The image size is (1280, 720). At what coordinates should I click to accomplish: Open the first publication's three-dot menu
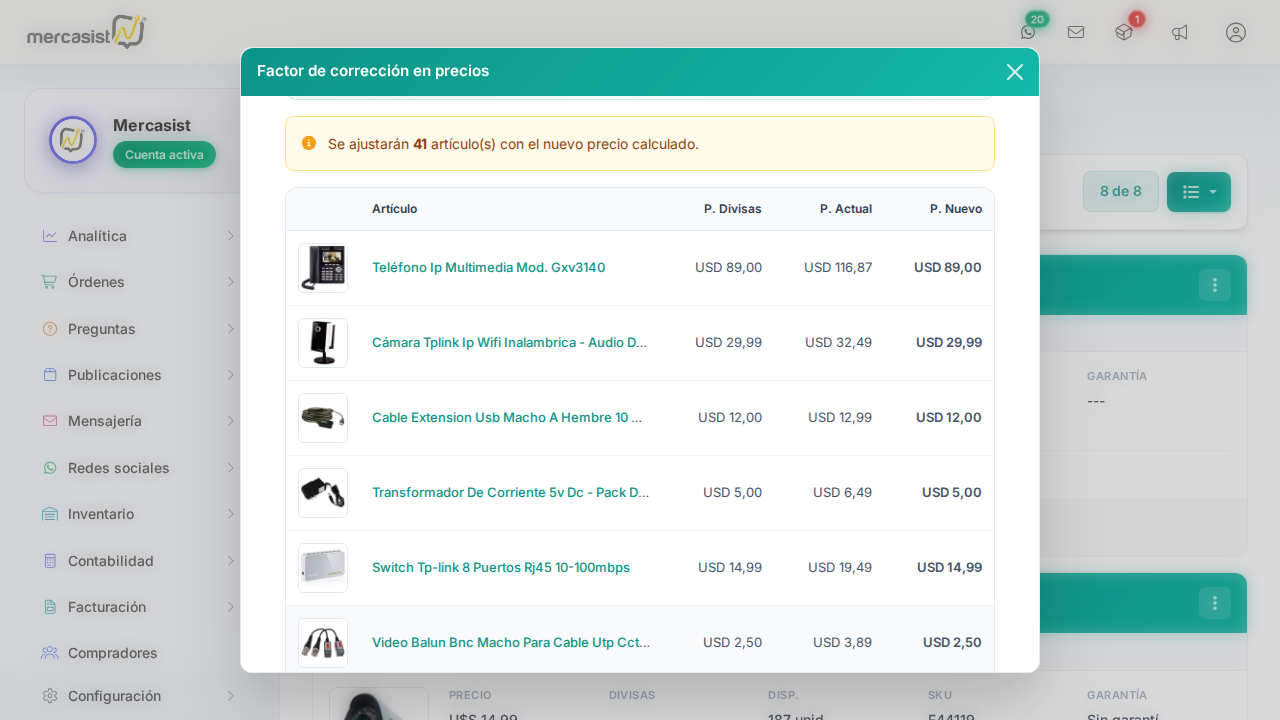coord(1214,285)
